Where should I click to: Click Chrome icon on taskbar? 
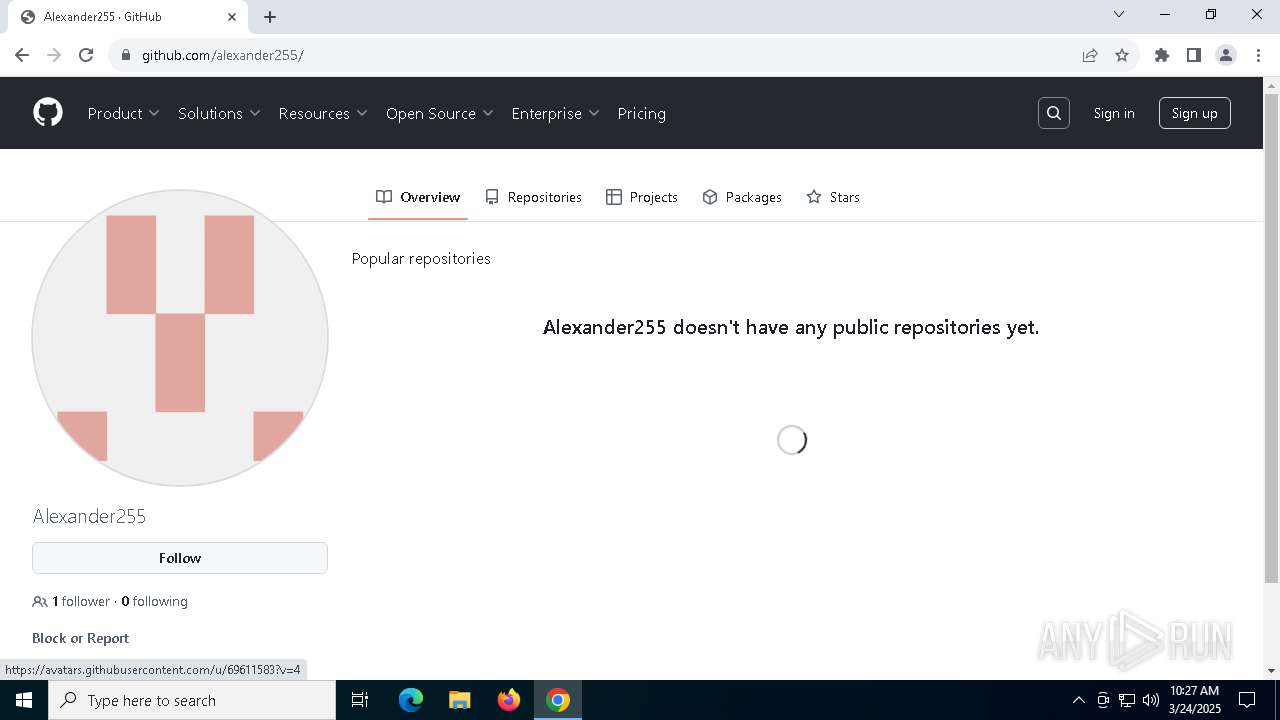tap(558, 700)
